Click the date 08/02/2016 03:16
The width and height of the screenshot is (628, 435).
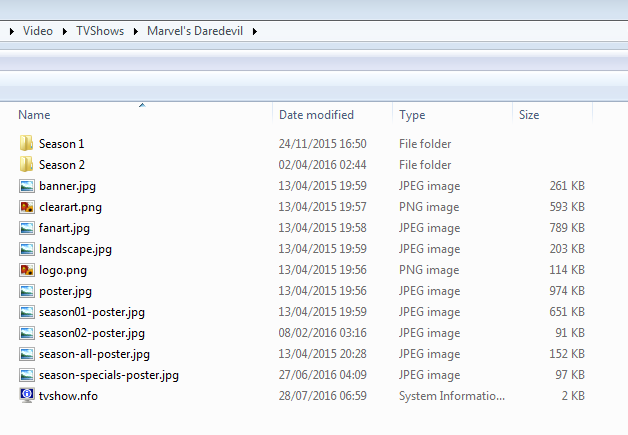point(322,333)
